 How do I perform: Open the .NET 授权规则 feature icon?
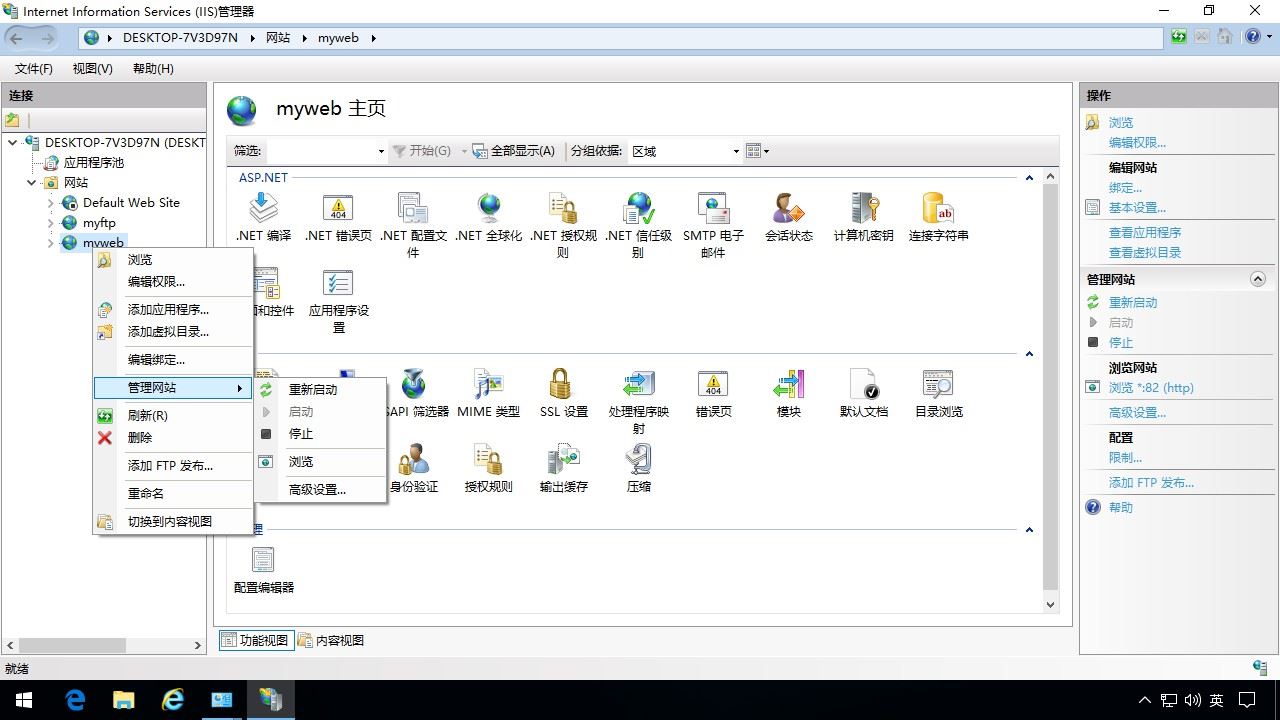click(x=563, y=226)
